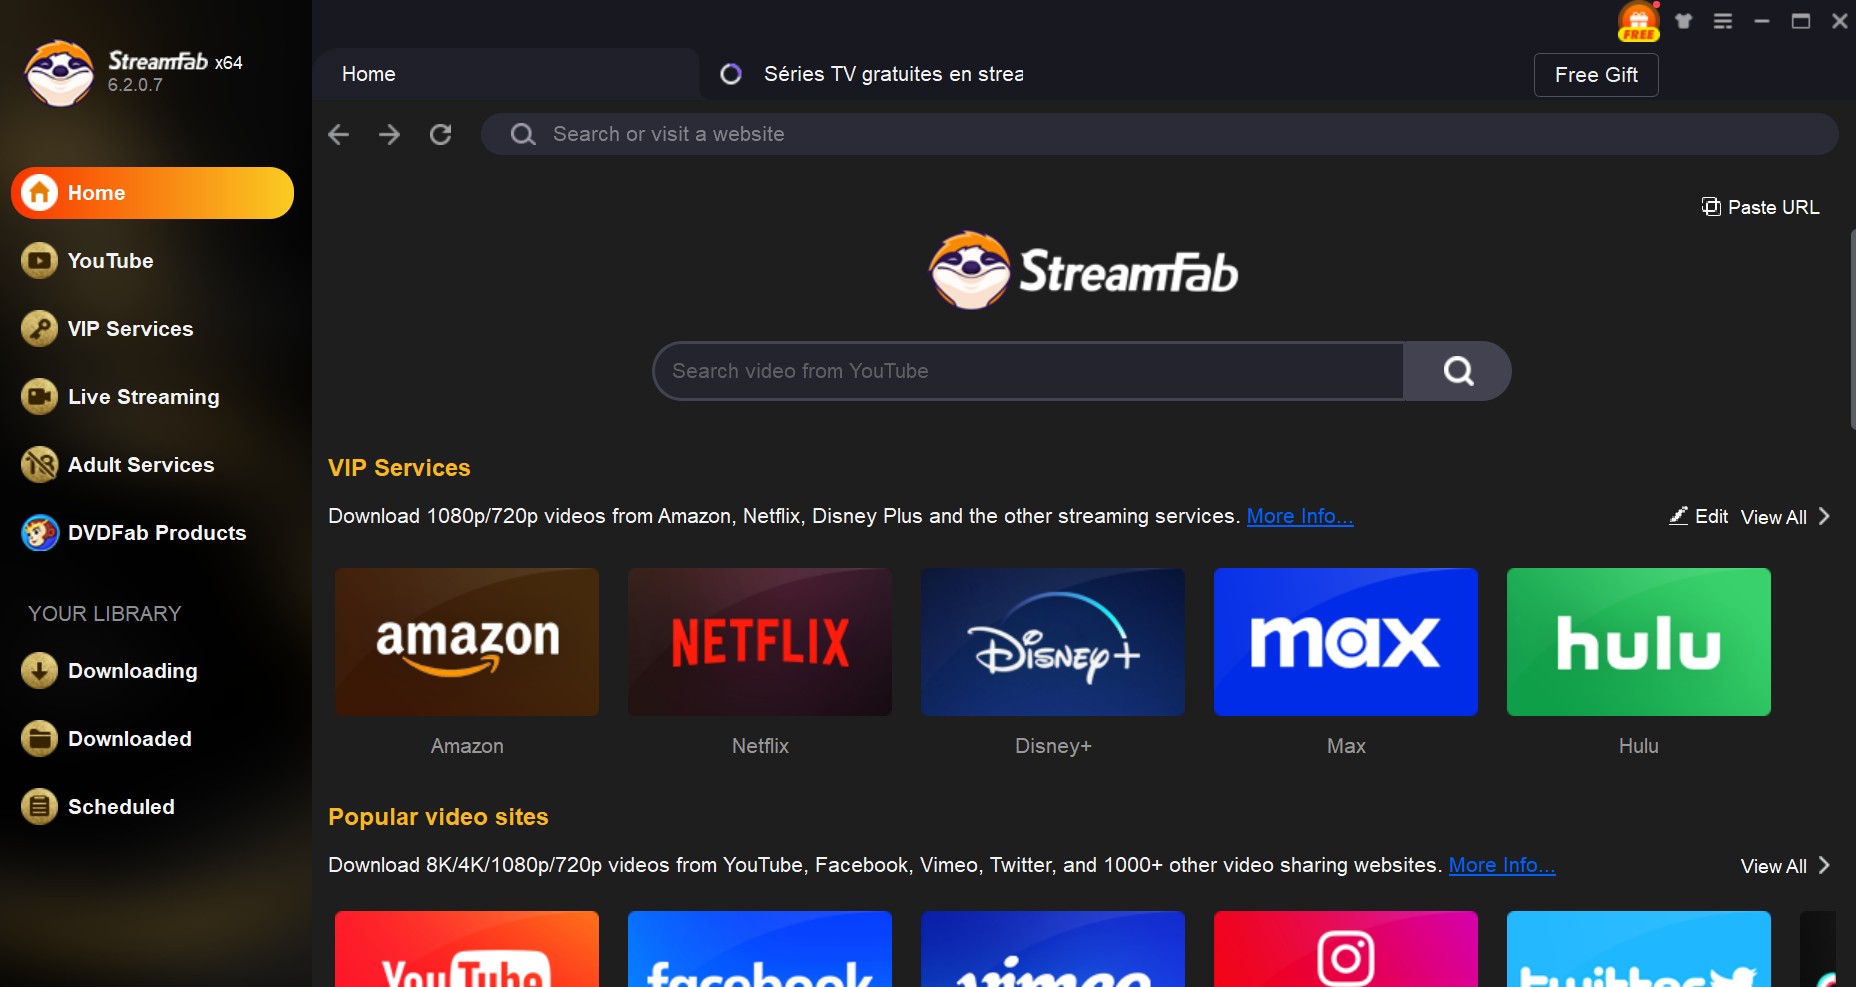Open the Netflix service tile
This screenshot has width=1856, height=987.
(x=760, y=642)
